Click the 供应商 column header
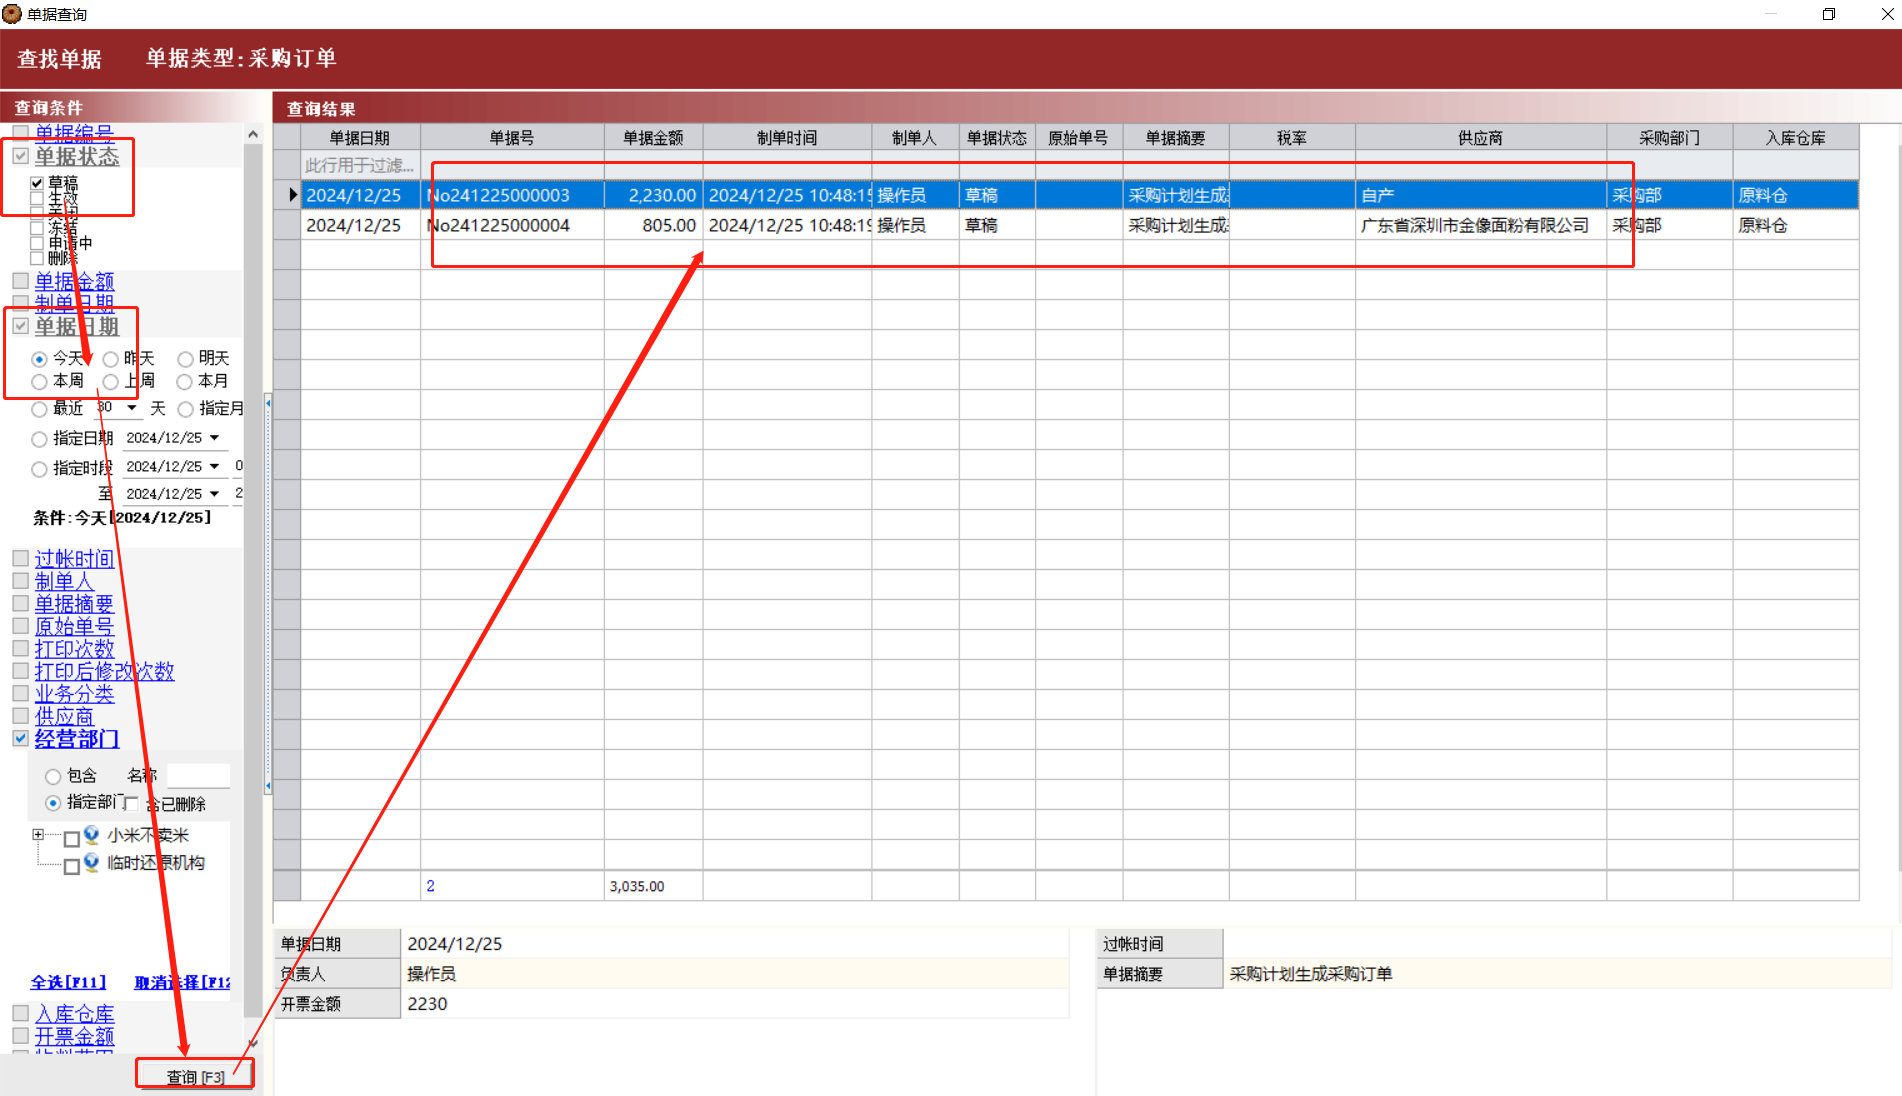 click(1480, 138)
